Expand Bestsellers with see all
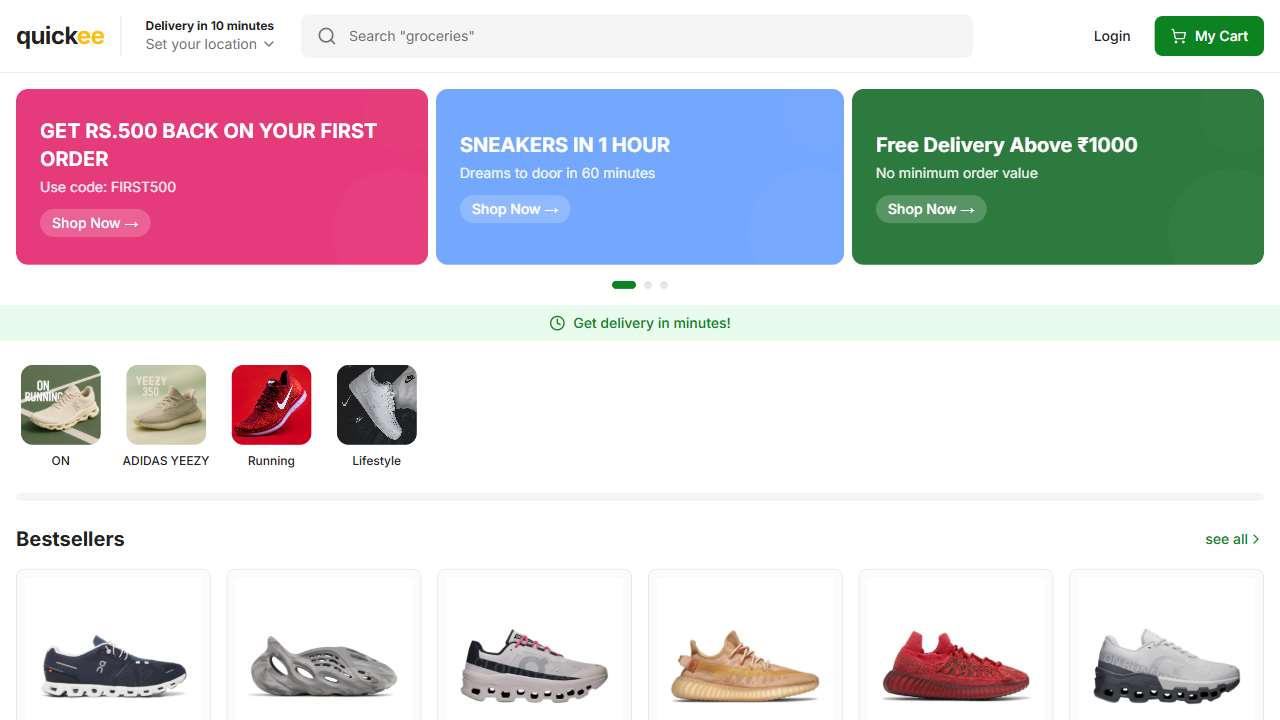Screen dimensions: 1280x720 (x=1232, y=539)
